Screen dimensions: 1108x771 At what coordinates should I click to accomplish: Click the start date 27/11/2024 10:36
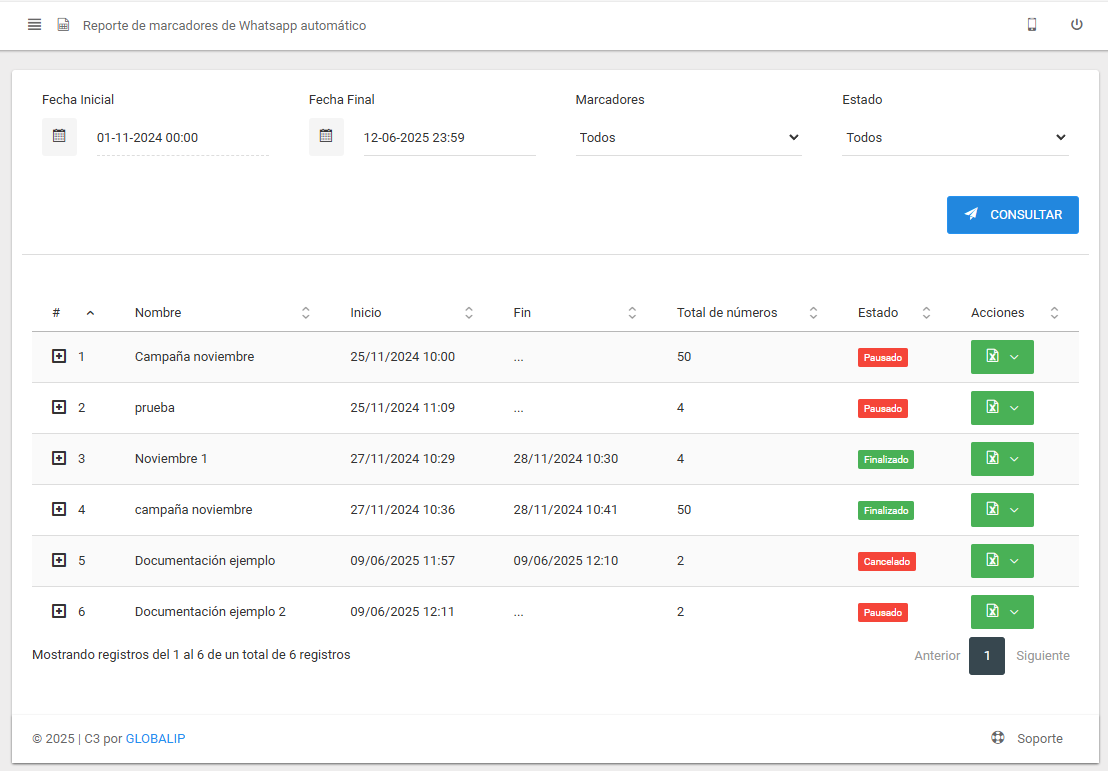click(403, 510)
